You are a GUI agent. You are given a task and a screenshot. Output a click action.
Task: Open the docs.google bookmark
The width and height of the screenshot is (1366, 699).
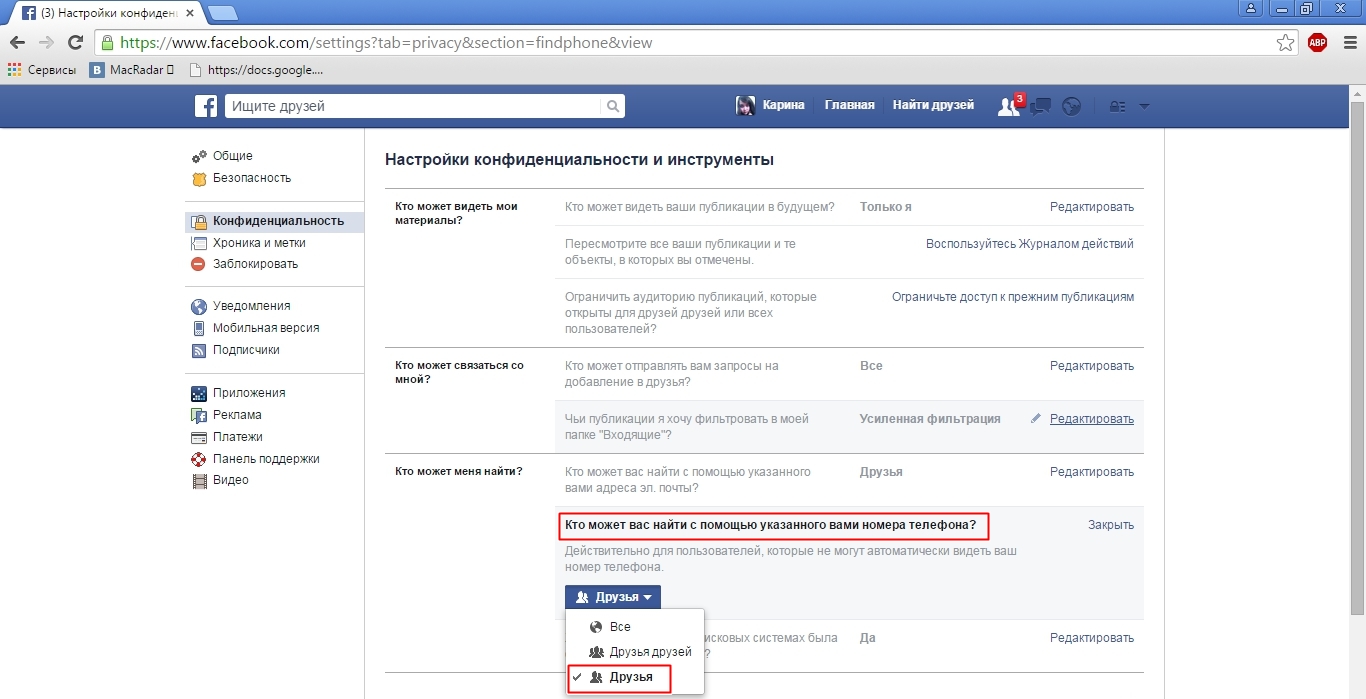256,70
